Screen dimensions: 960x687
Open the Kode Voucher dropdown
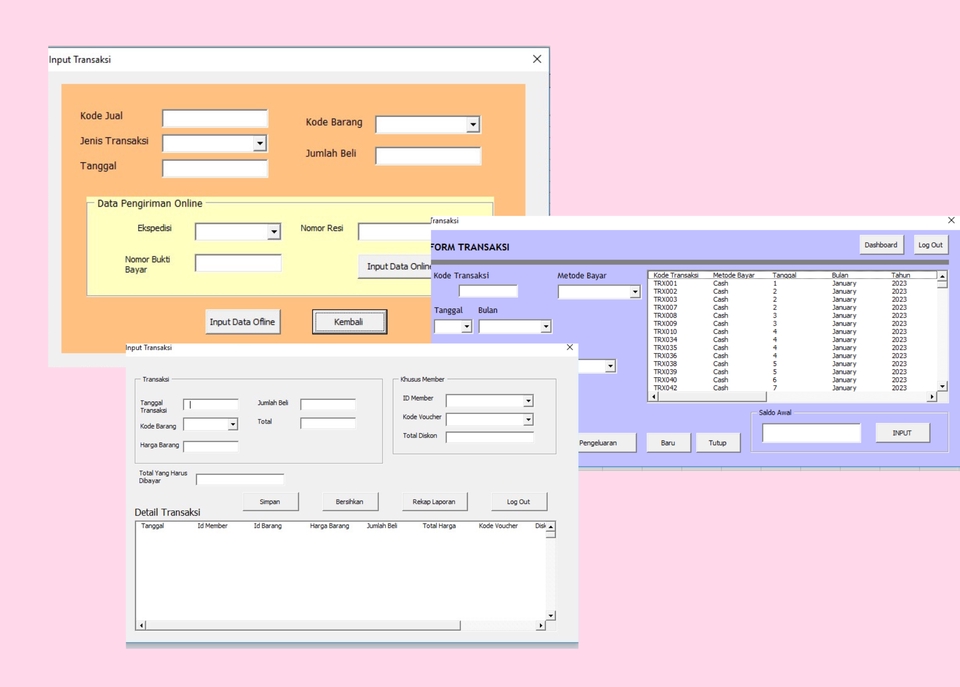[528, 419]
